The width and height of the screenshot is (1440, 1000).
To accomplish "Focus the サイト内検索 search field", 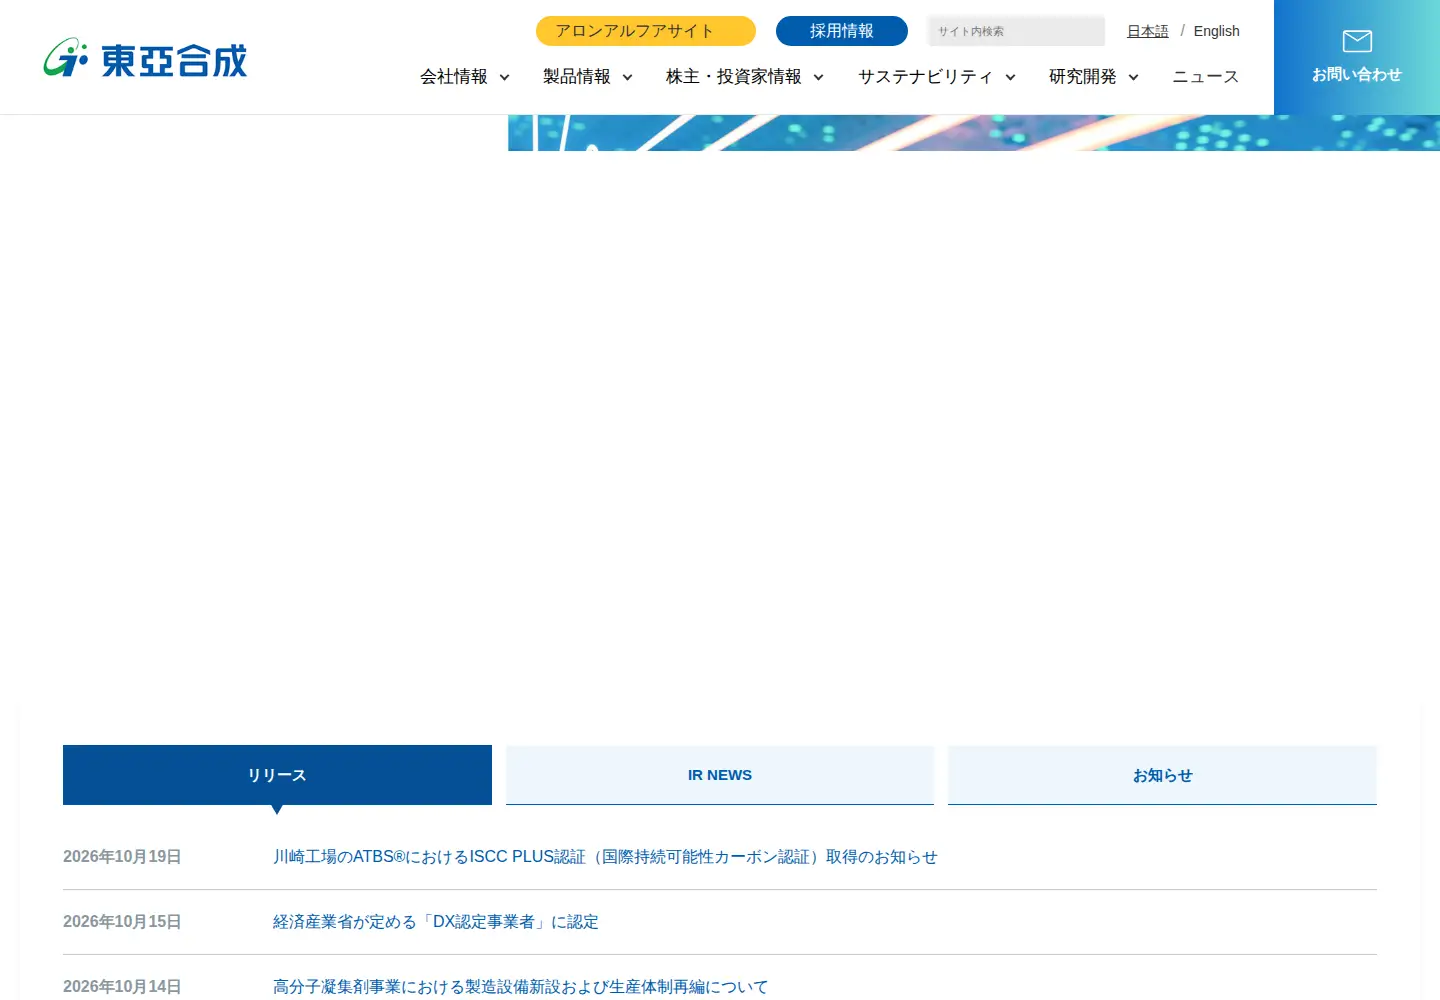I will [1016, 31].
